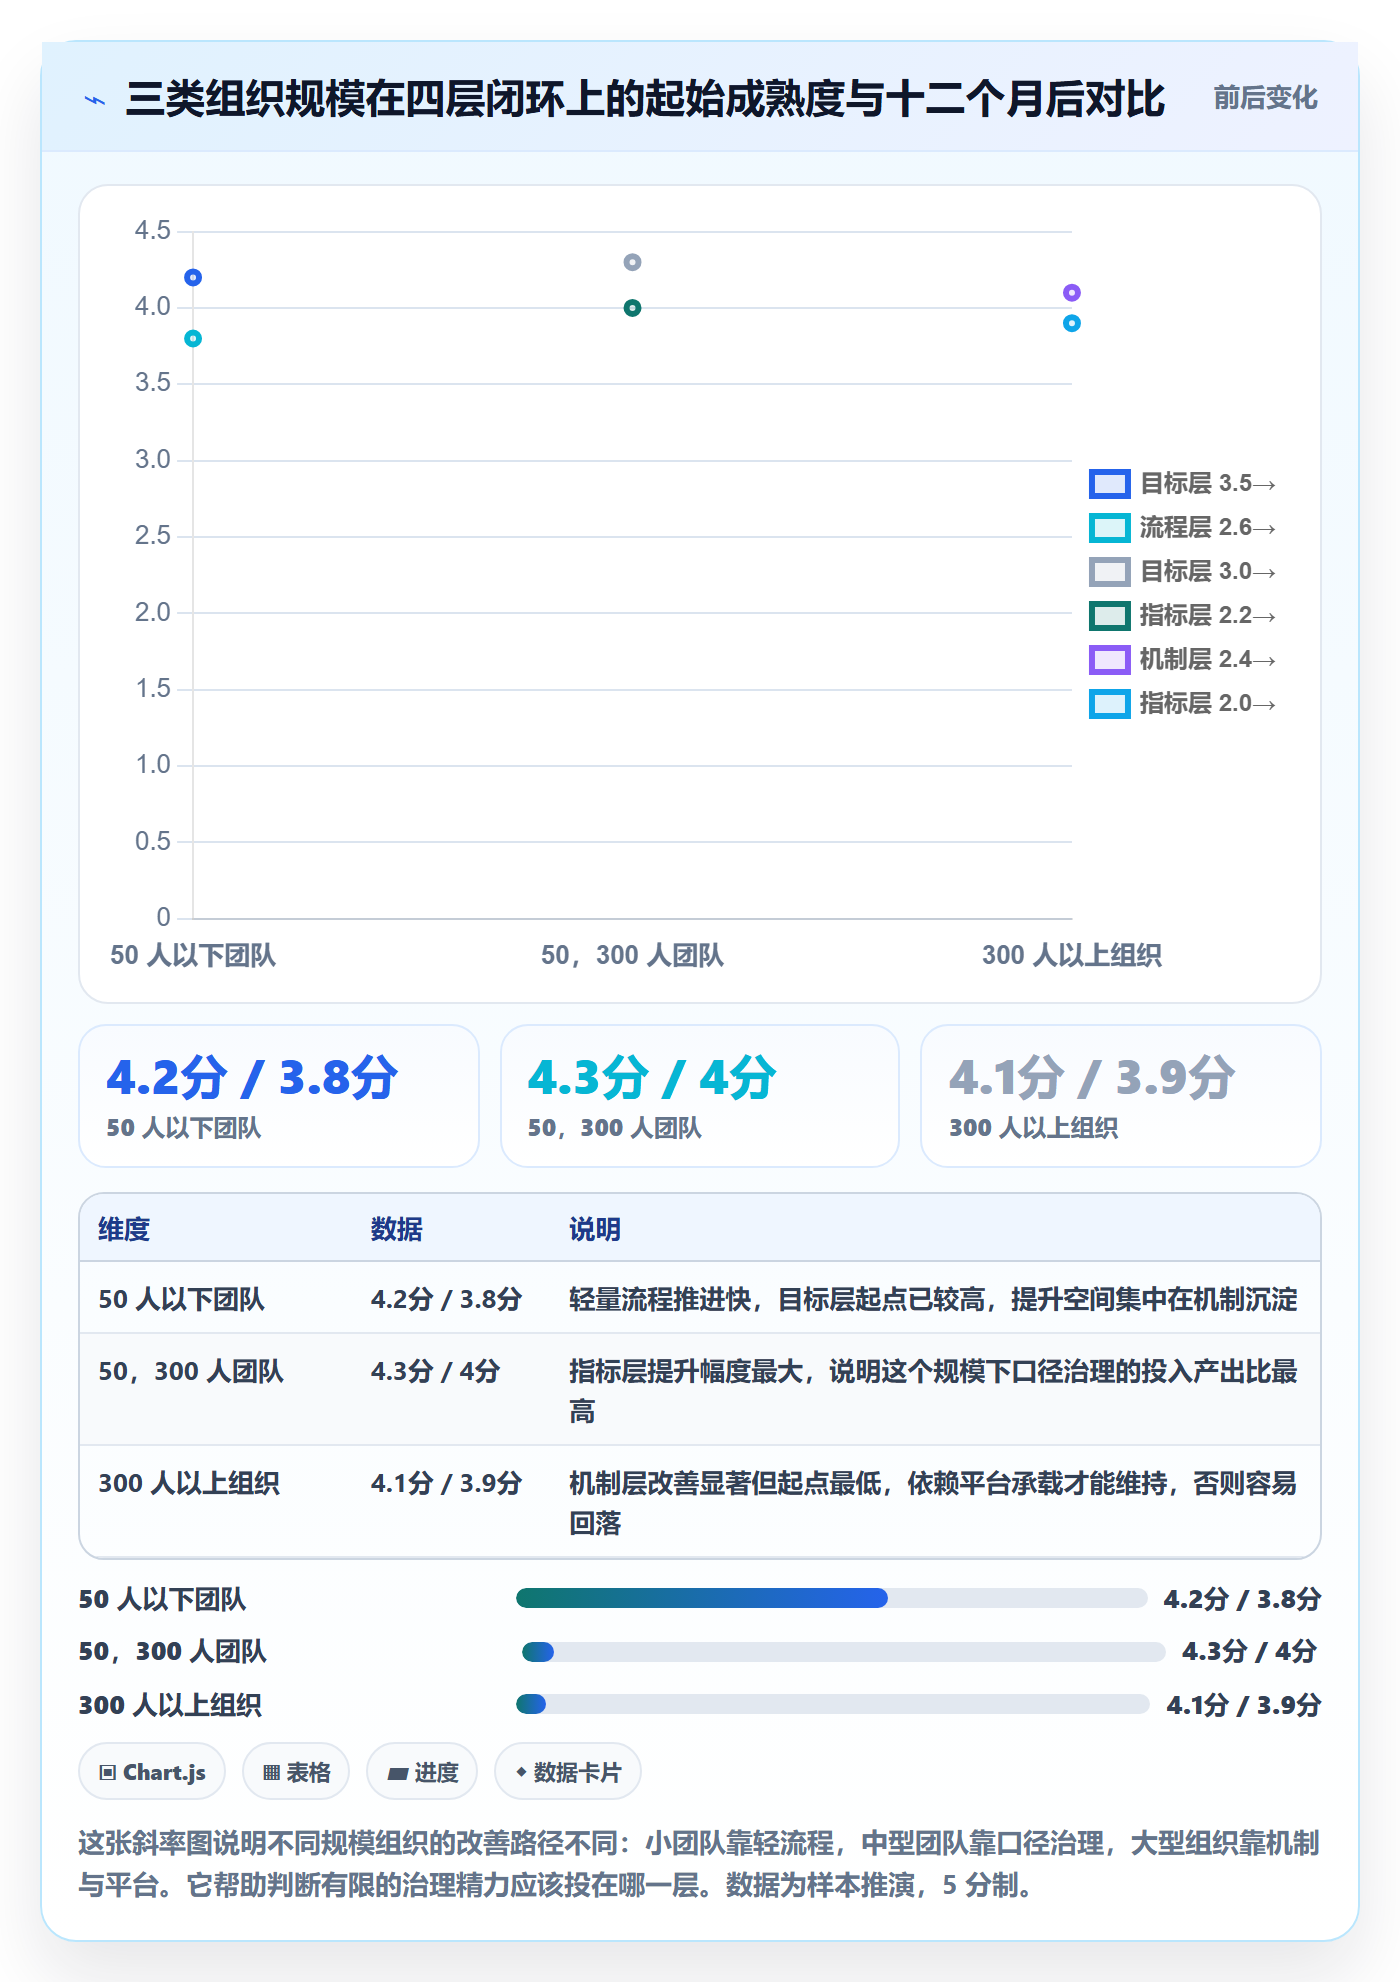This screenshot has width=1400, height=1982.
Task: Click the table description starting 指标层提升幅度最大
Action: pyautogui.click(x=933, y=1391)
